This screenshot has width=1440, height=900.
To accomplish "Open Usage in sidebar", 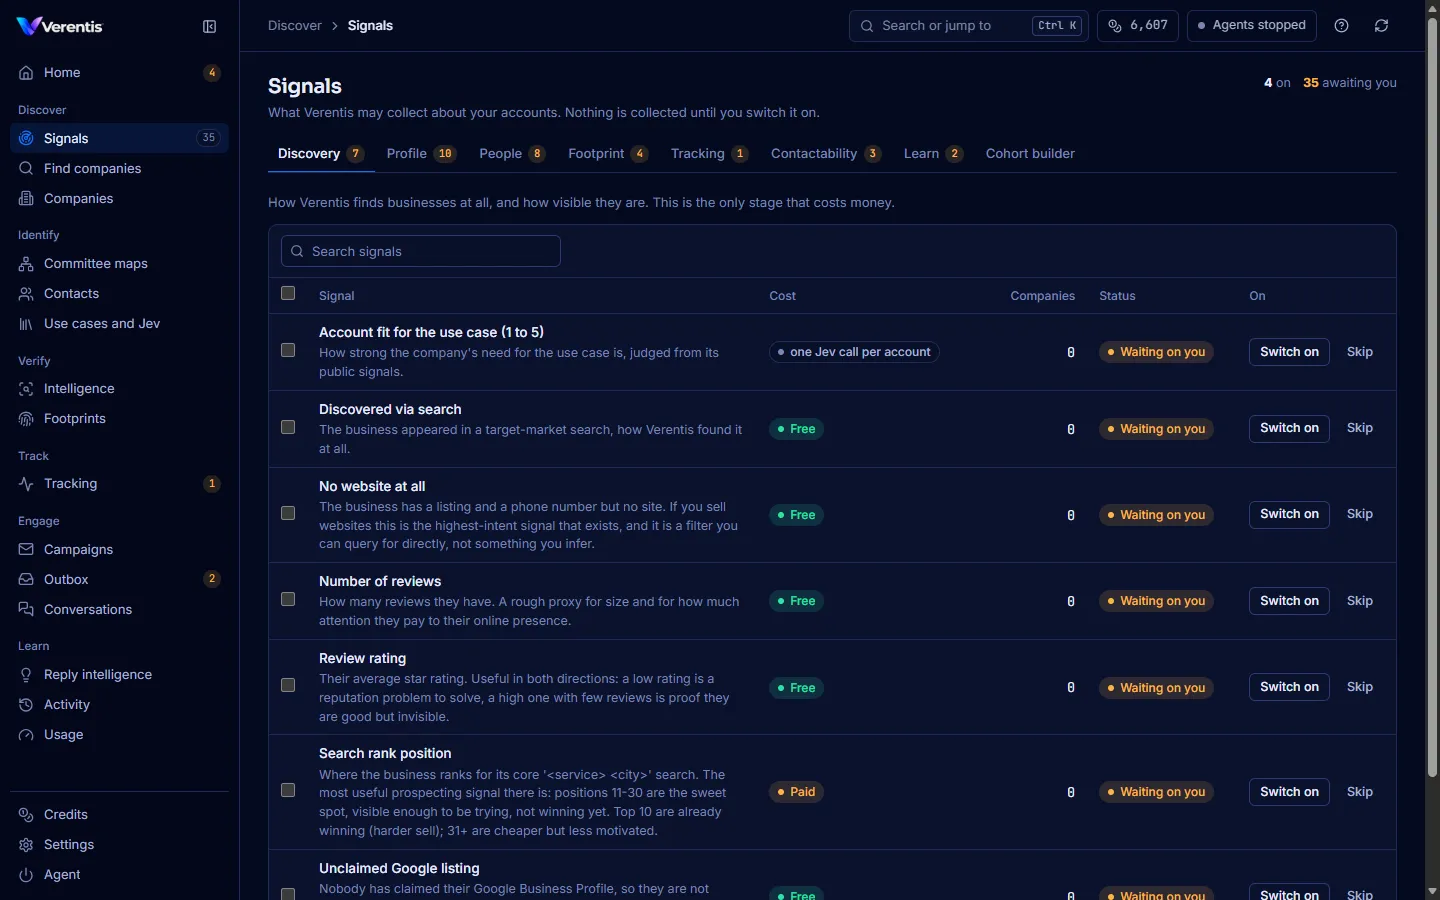I will [x=119, y=735].
